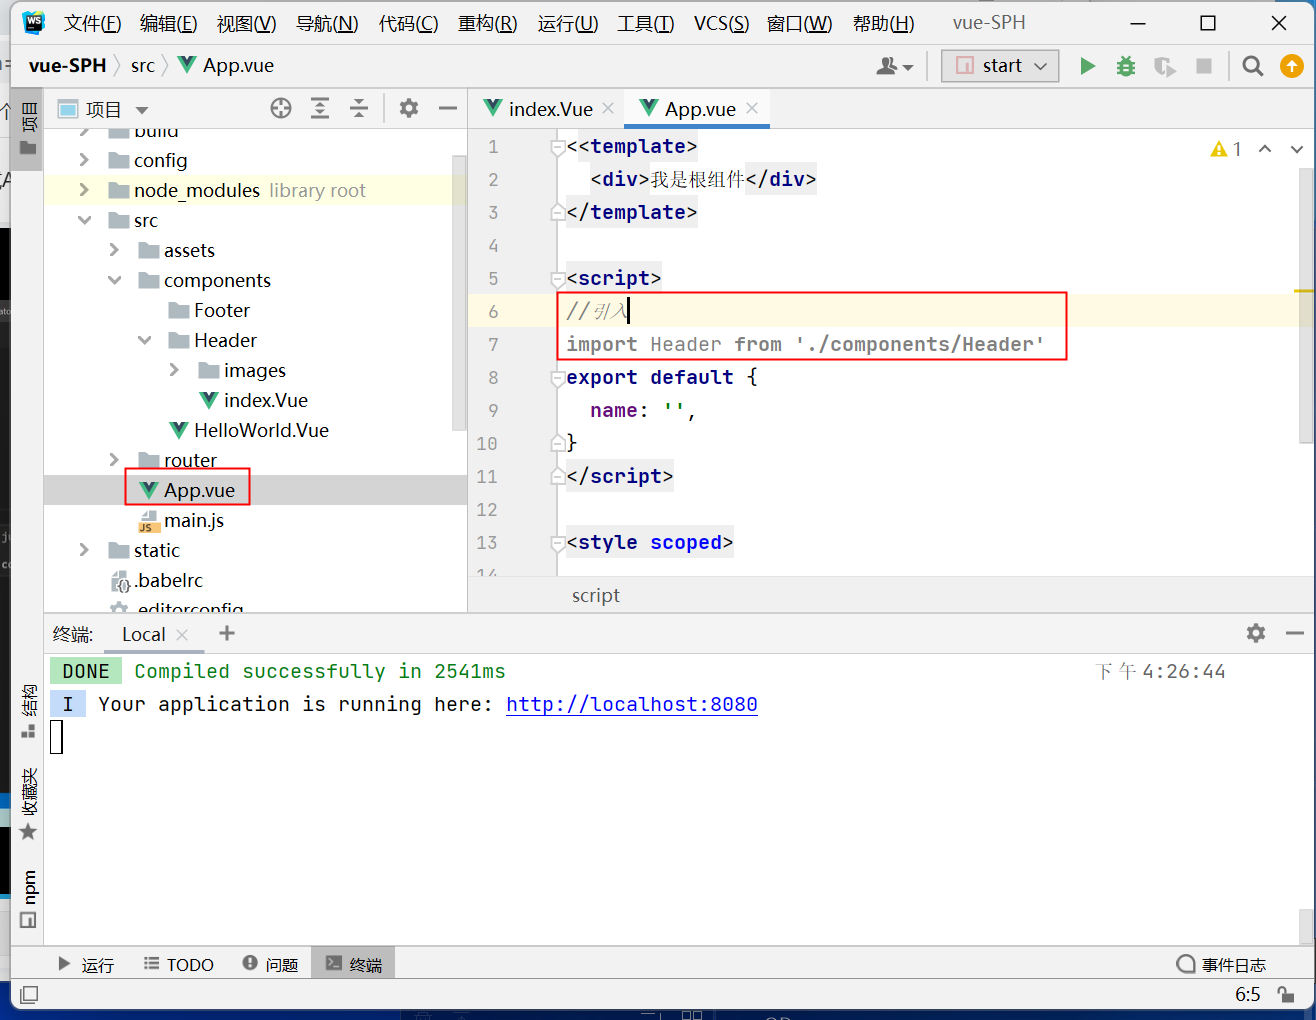1316x1020 pixels.
Task: Collapse the Header folder
Action: point(144,340)
